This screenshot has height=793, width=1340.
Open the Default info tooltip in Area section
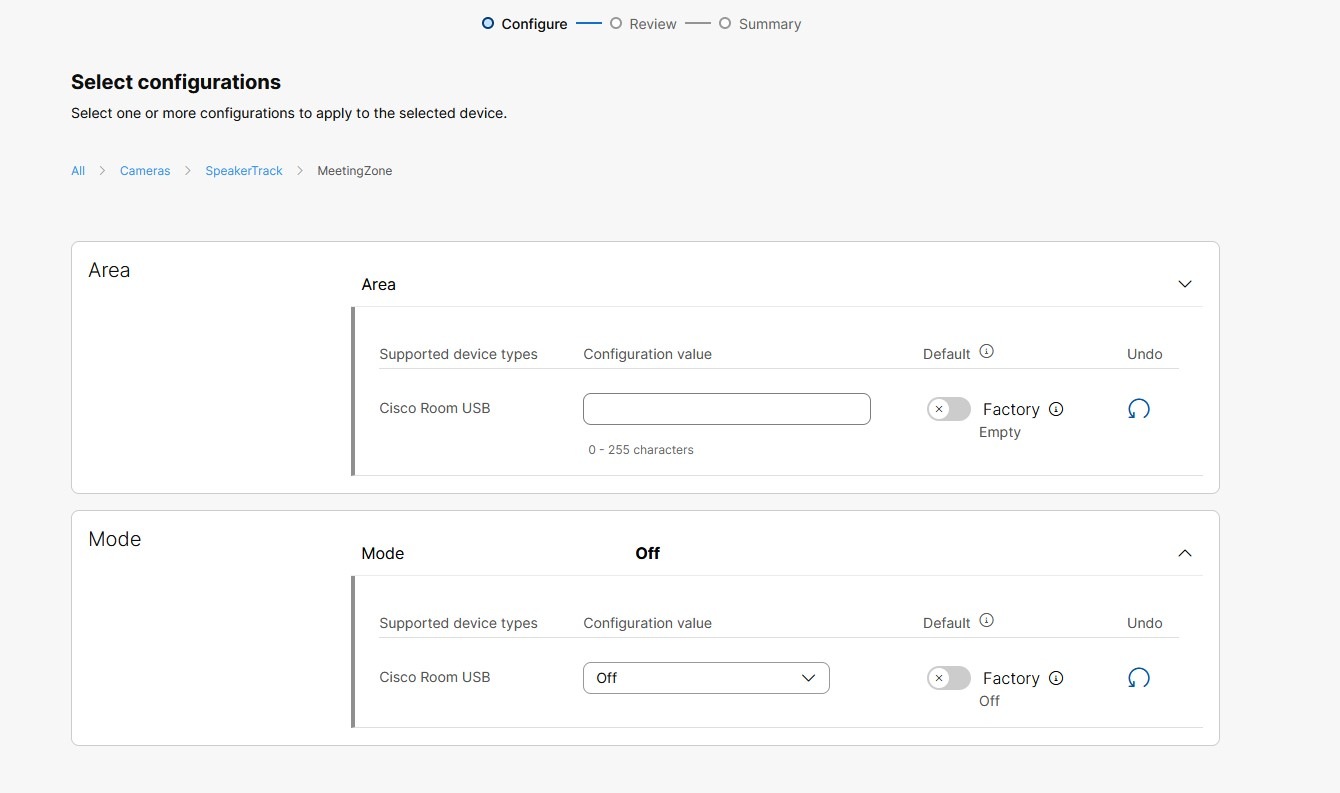[x=986, y=350]
